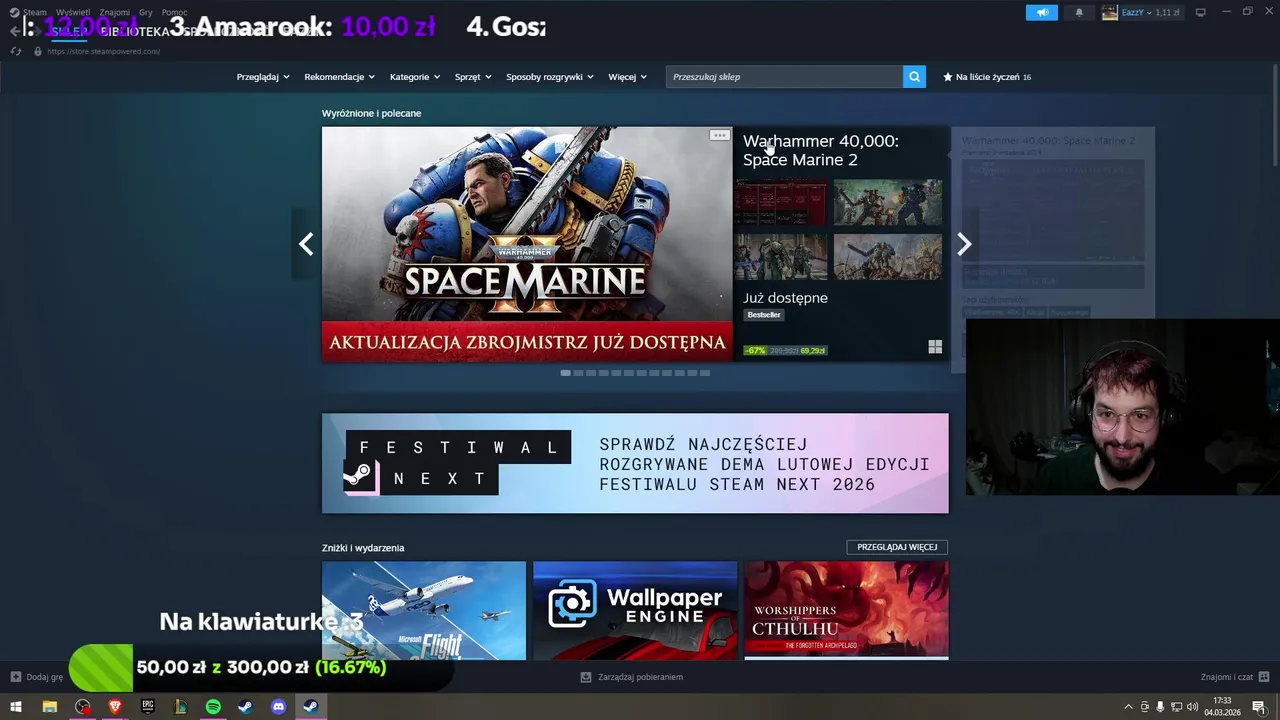This screenshot has width=1280, height=720.
Task: Click the Windows platform icon on Space Marine 2
Action: (935, 347)
